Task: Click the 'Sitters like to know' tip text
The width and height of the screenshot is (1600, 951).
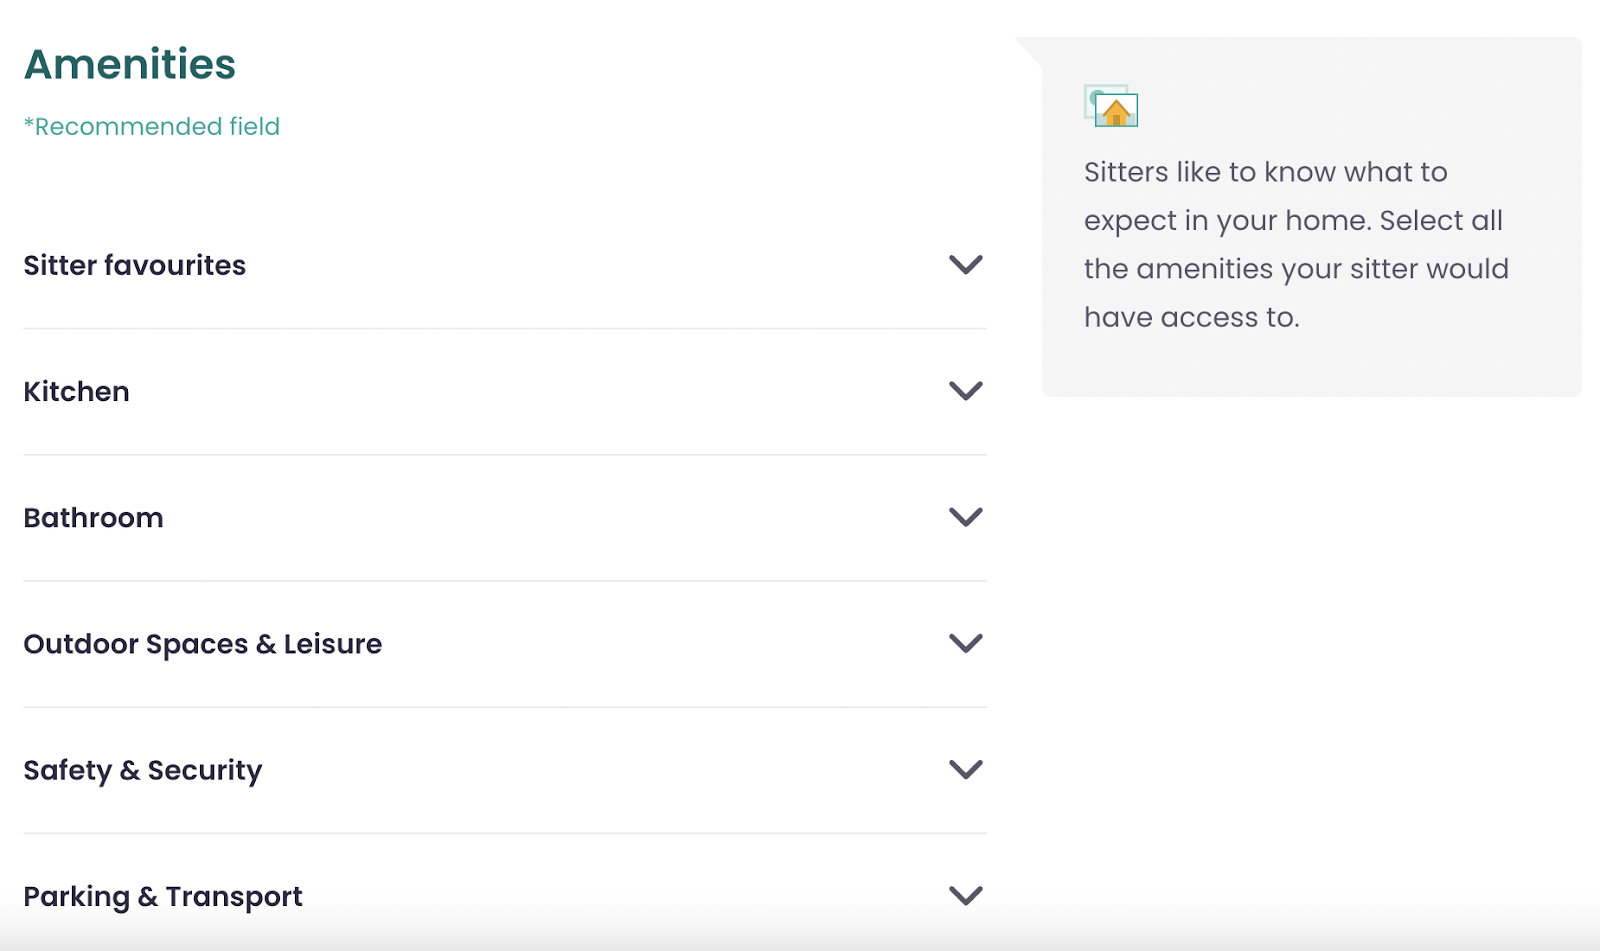Action: pos(1265,172)
